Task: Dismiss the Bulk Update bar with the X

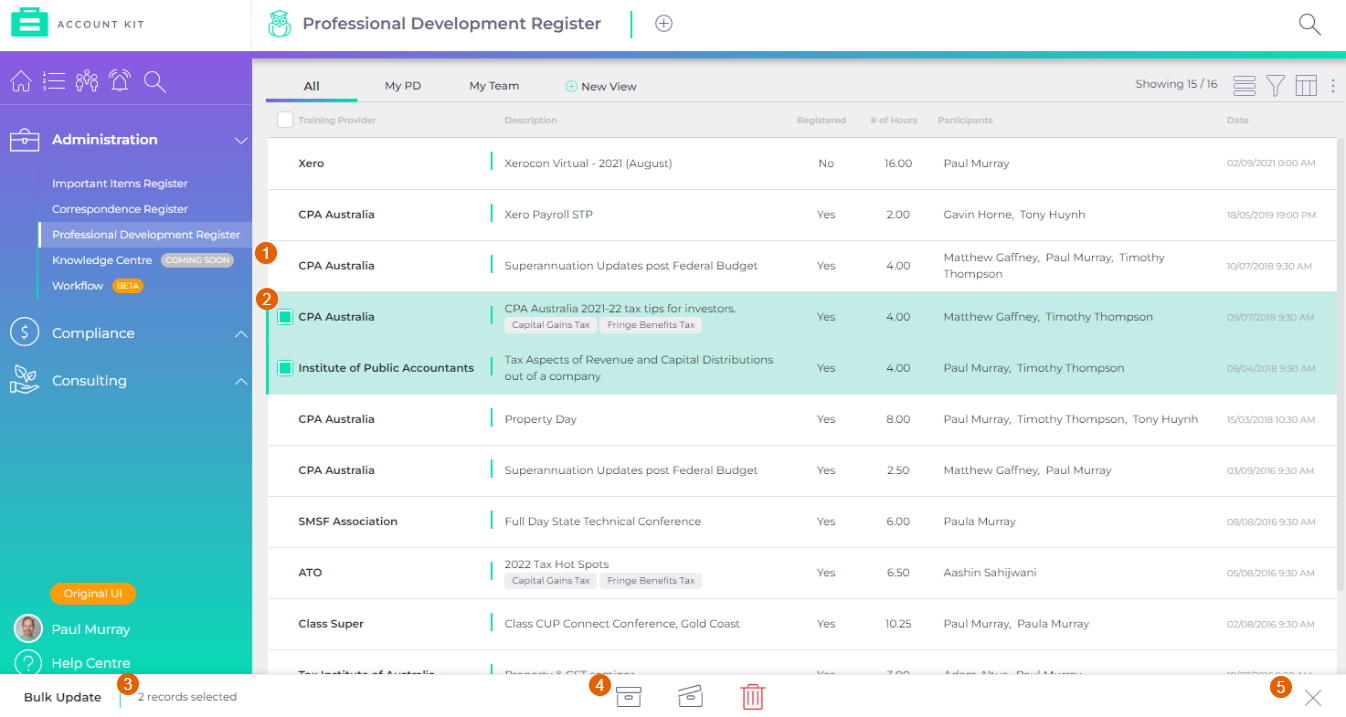Action: point(1313,698)
